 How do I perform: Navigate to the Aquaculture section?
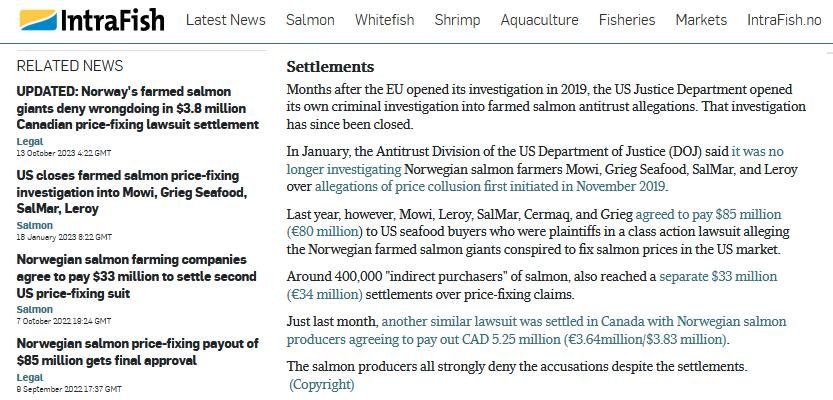click(539, 20)
